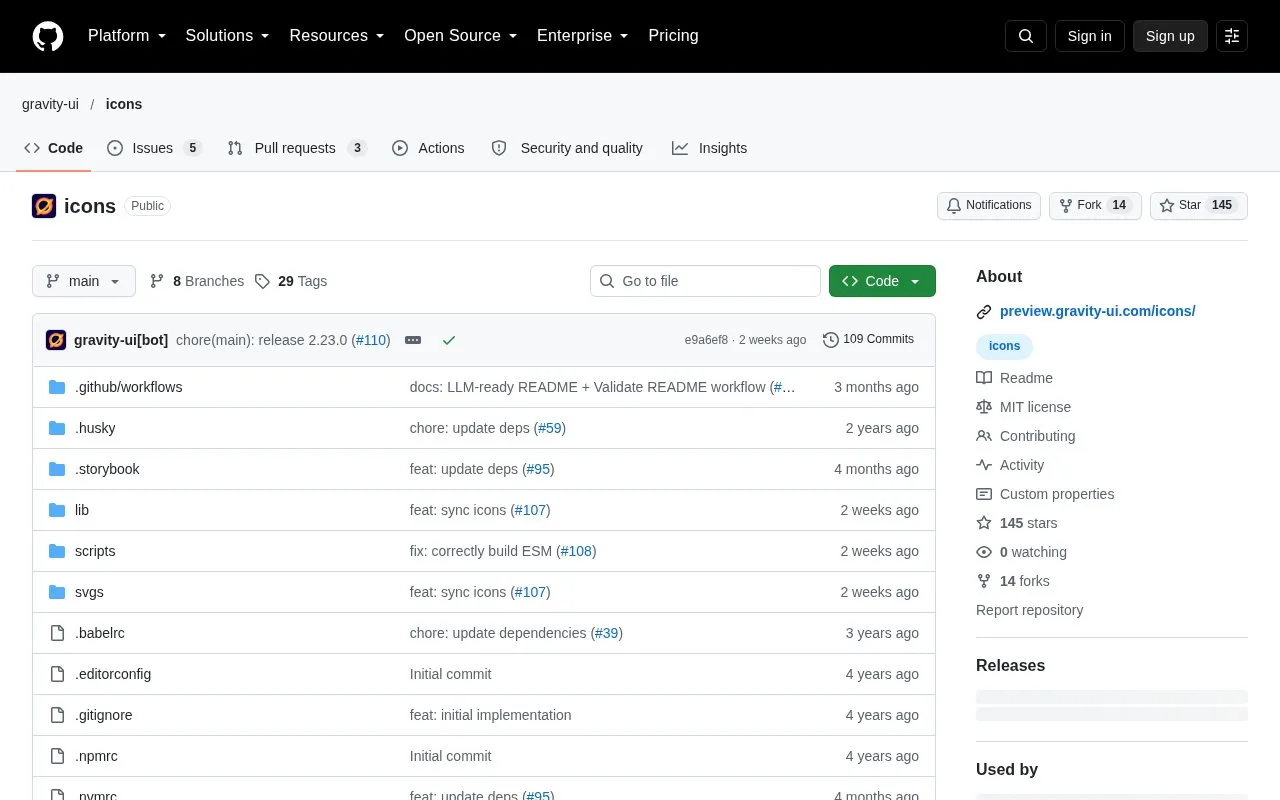1280x800 pixels.
Task: Open the main branch selector
Action: [x=84, y=281]
